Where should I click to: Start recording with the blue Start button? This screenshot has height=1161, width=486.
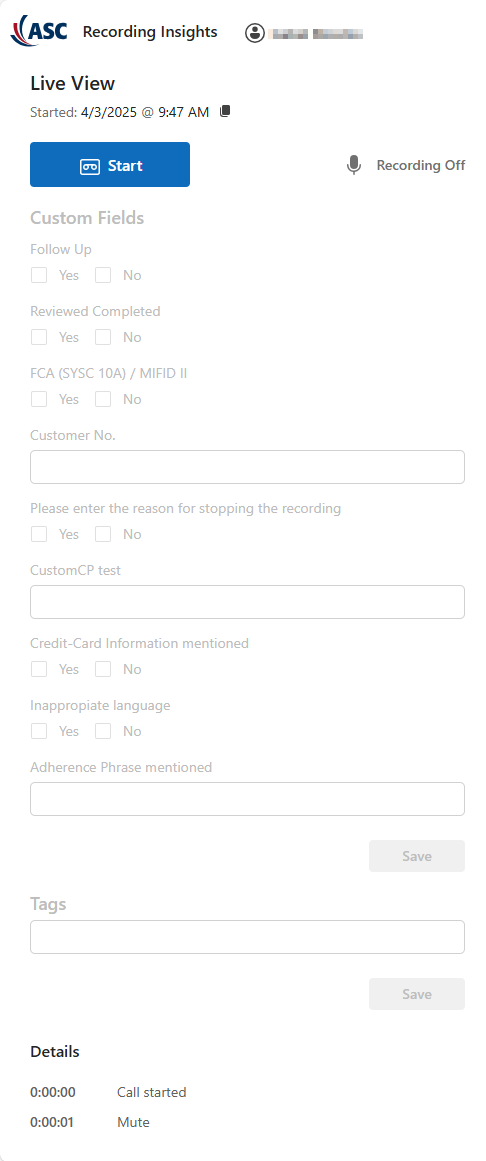pos(110,164)
